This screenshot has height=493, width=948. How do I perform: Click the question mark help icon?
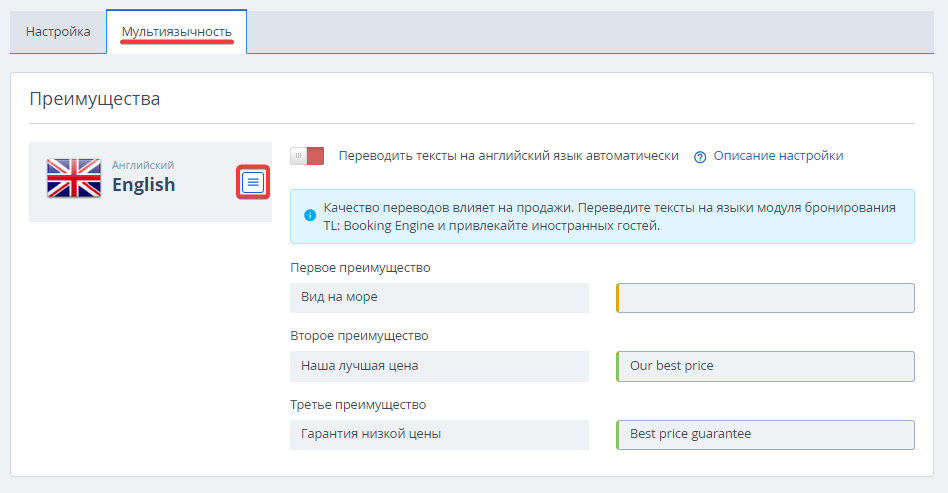pyautogui.click(x=700, y=157)
